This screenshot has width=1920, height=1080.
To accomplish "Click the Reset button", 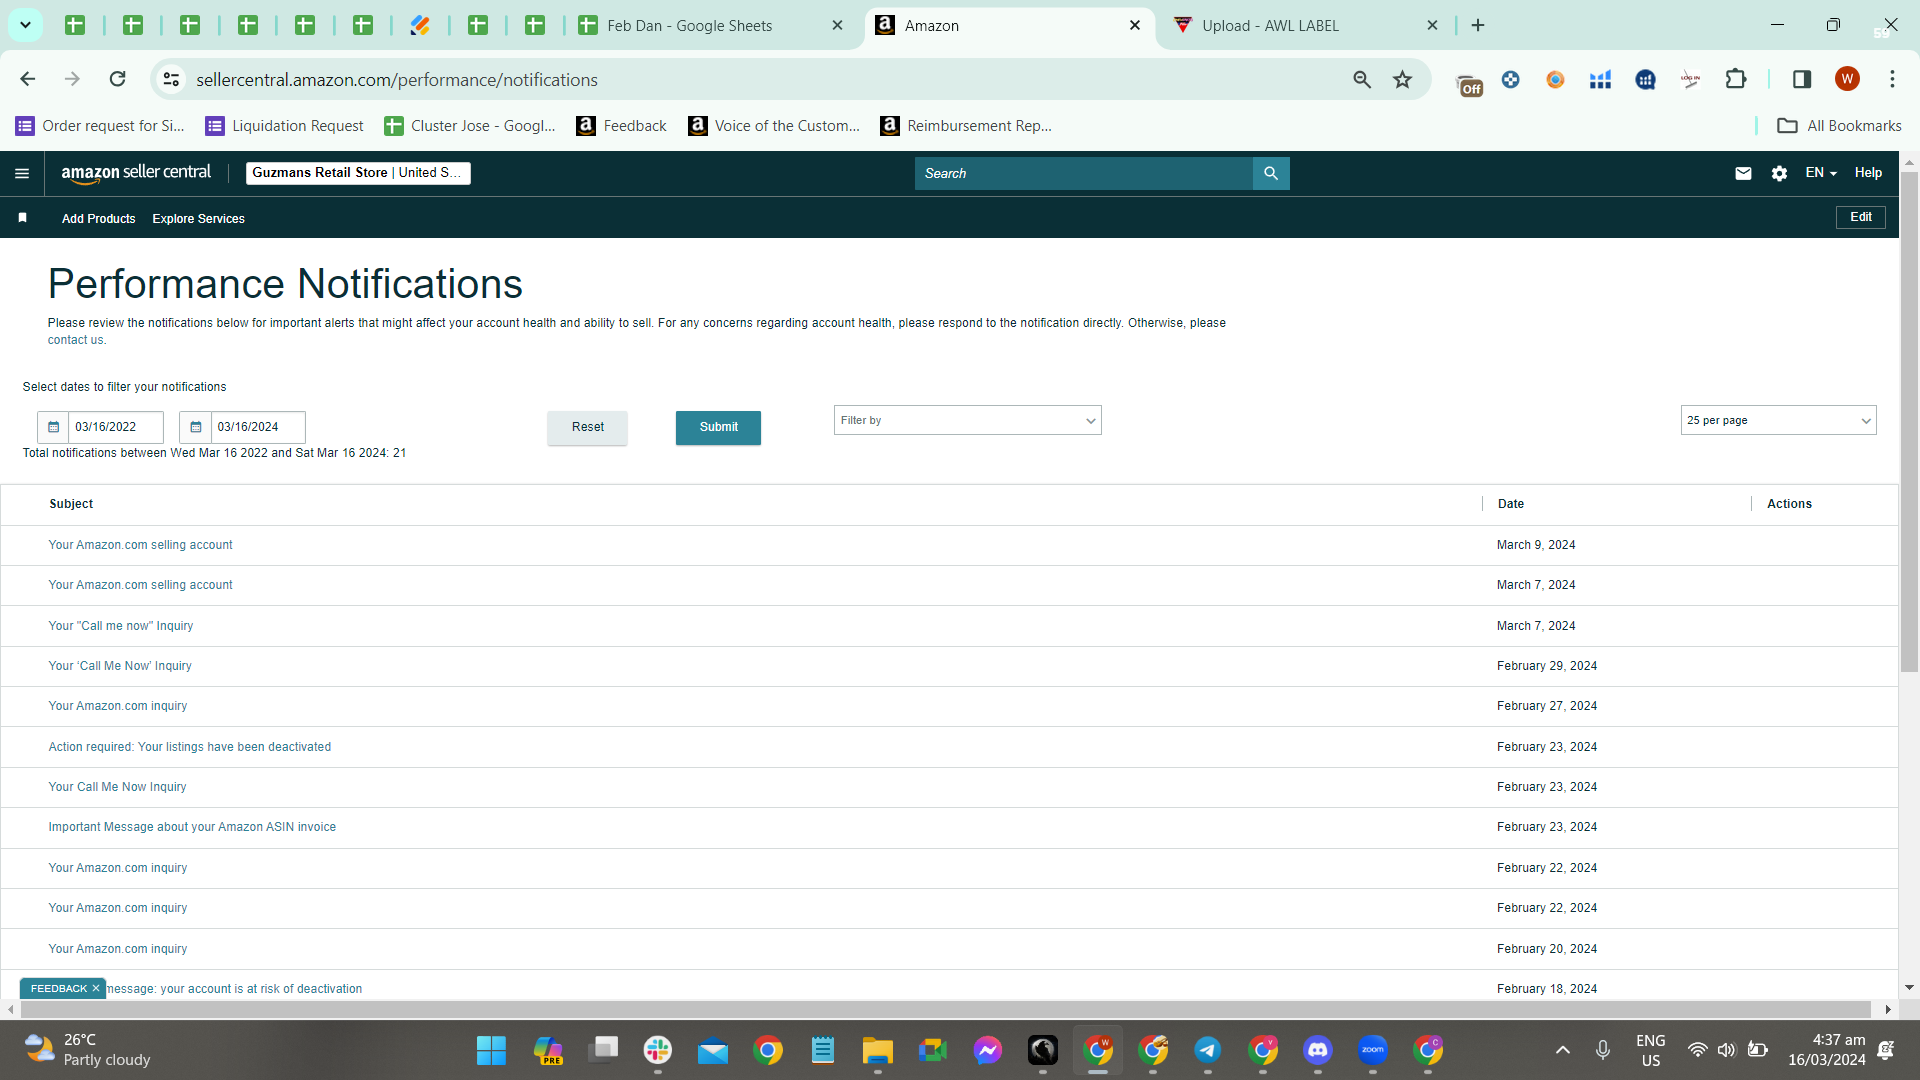I will coord(587,427).
